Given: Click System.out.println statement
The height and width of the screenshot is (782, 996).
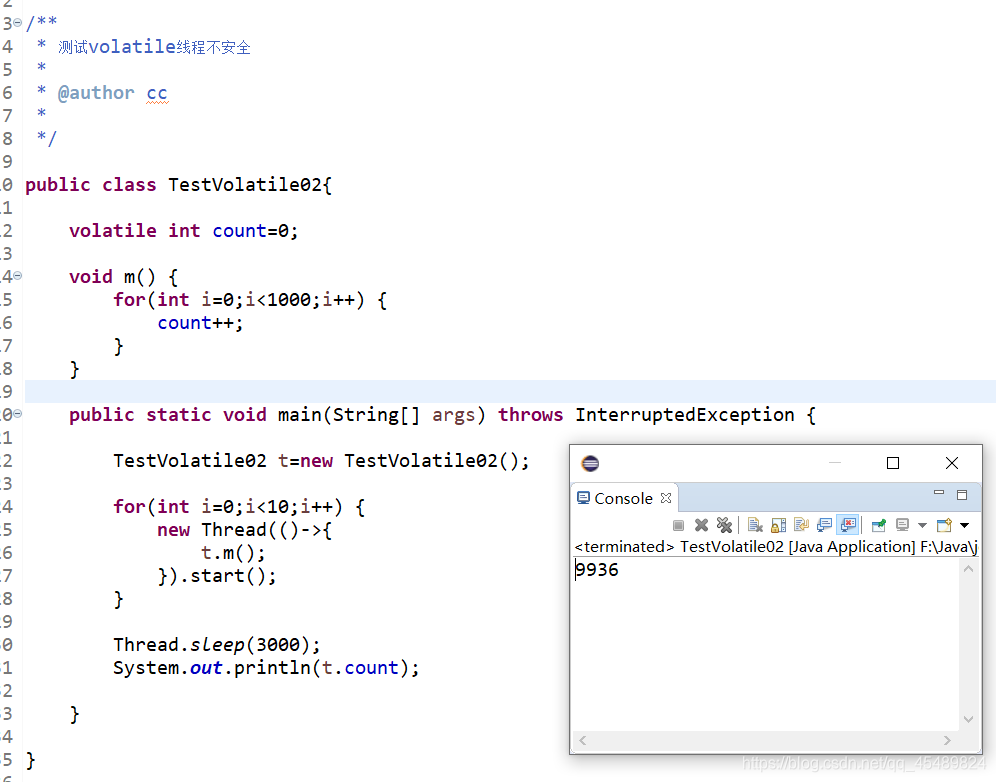Looking at the screenshot, I should tap(266, 668).
